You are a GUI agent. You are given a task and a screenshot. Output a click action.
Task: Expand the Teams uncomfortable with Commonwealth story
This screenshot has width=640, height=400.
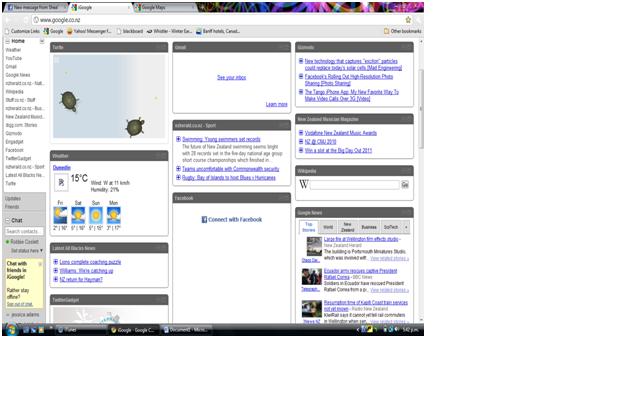[x=178, y=169]
